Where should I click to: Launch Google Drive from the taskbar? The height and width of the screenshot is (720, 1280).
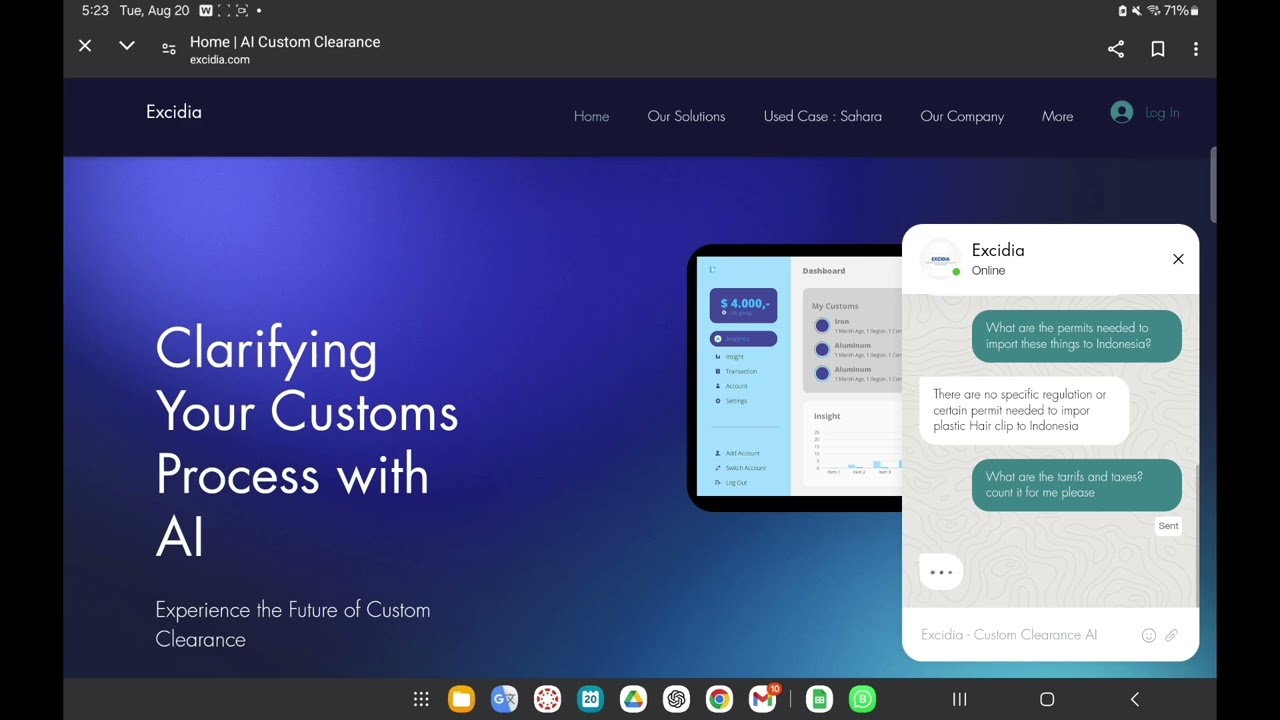click(633, 700)
